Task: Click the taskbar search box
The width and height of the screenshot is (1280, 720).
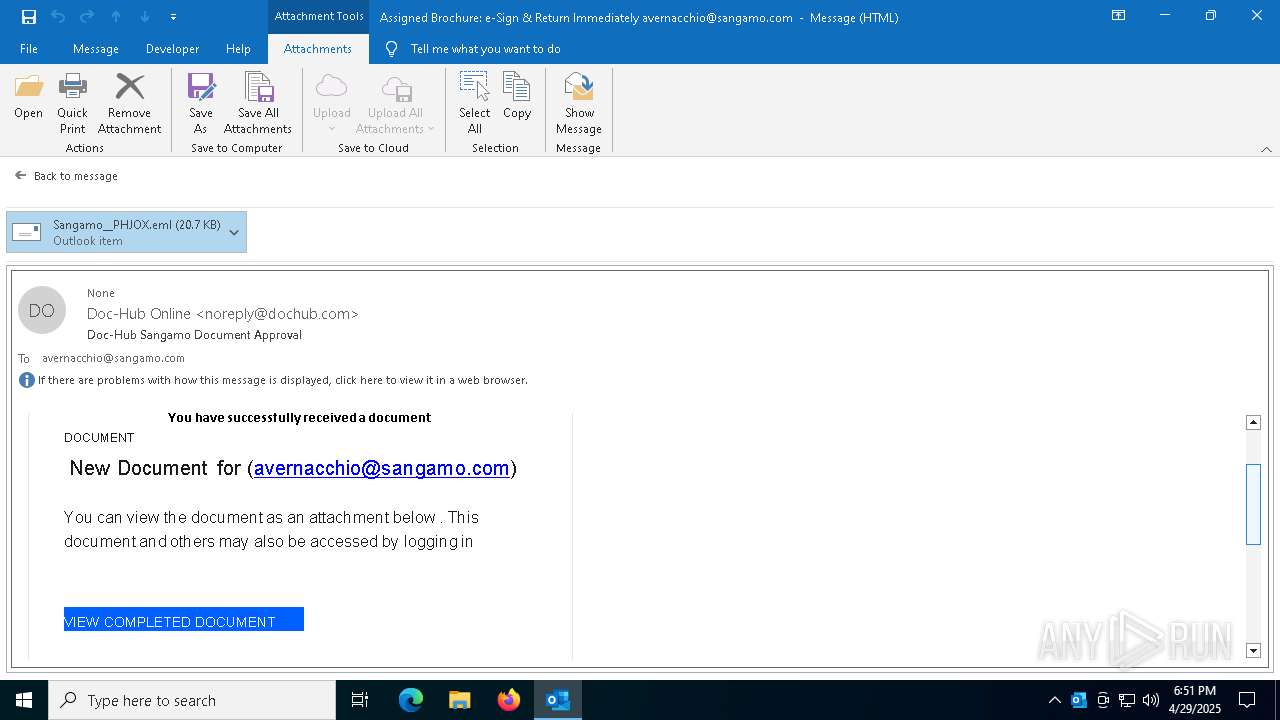Action: pos(192,700)
